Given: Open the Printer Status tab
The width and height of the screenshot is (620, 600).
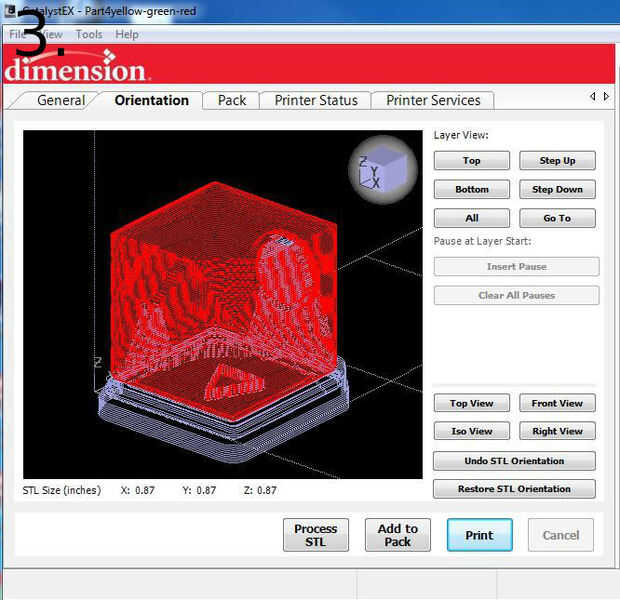Looking at the screenshot, I should pyautogui.click(x=316, y=100).
